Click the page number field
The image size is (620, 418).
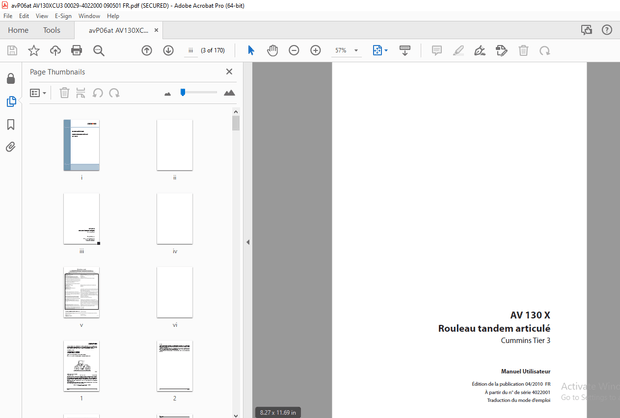(x=191, y=51)
